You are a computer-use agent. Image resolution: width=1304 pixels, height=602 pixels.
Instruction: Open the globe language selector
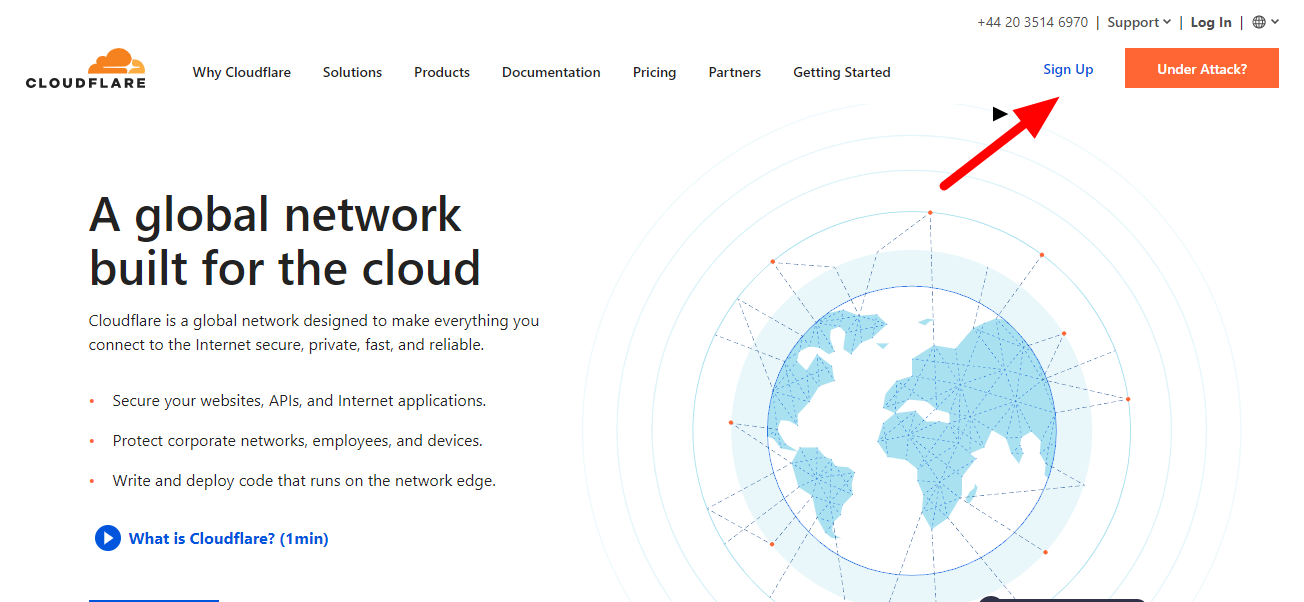(1265, 22)
